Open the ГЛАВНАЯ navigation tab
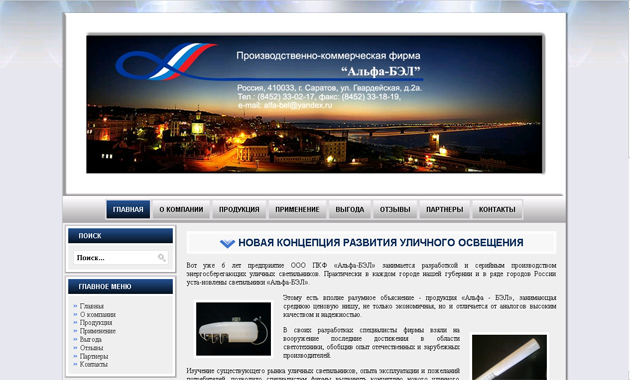Image resolution: width=630 pixels, height=380 pixels. coord(128,209)
